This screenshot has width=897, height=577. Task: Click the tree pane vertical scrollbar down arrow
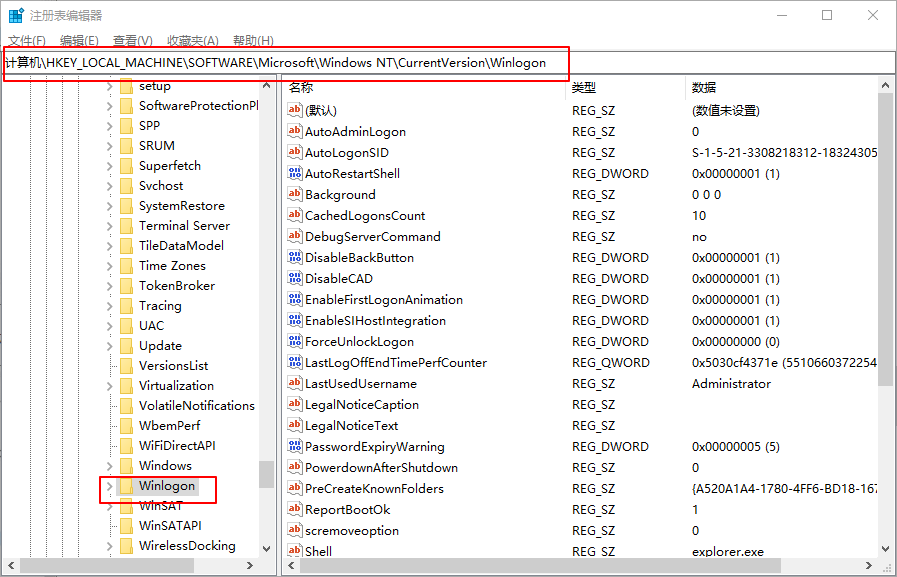(266, 548)
